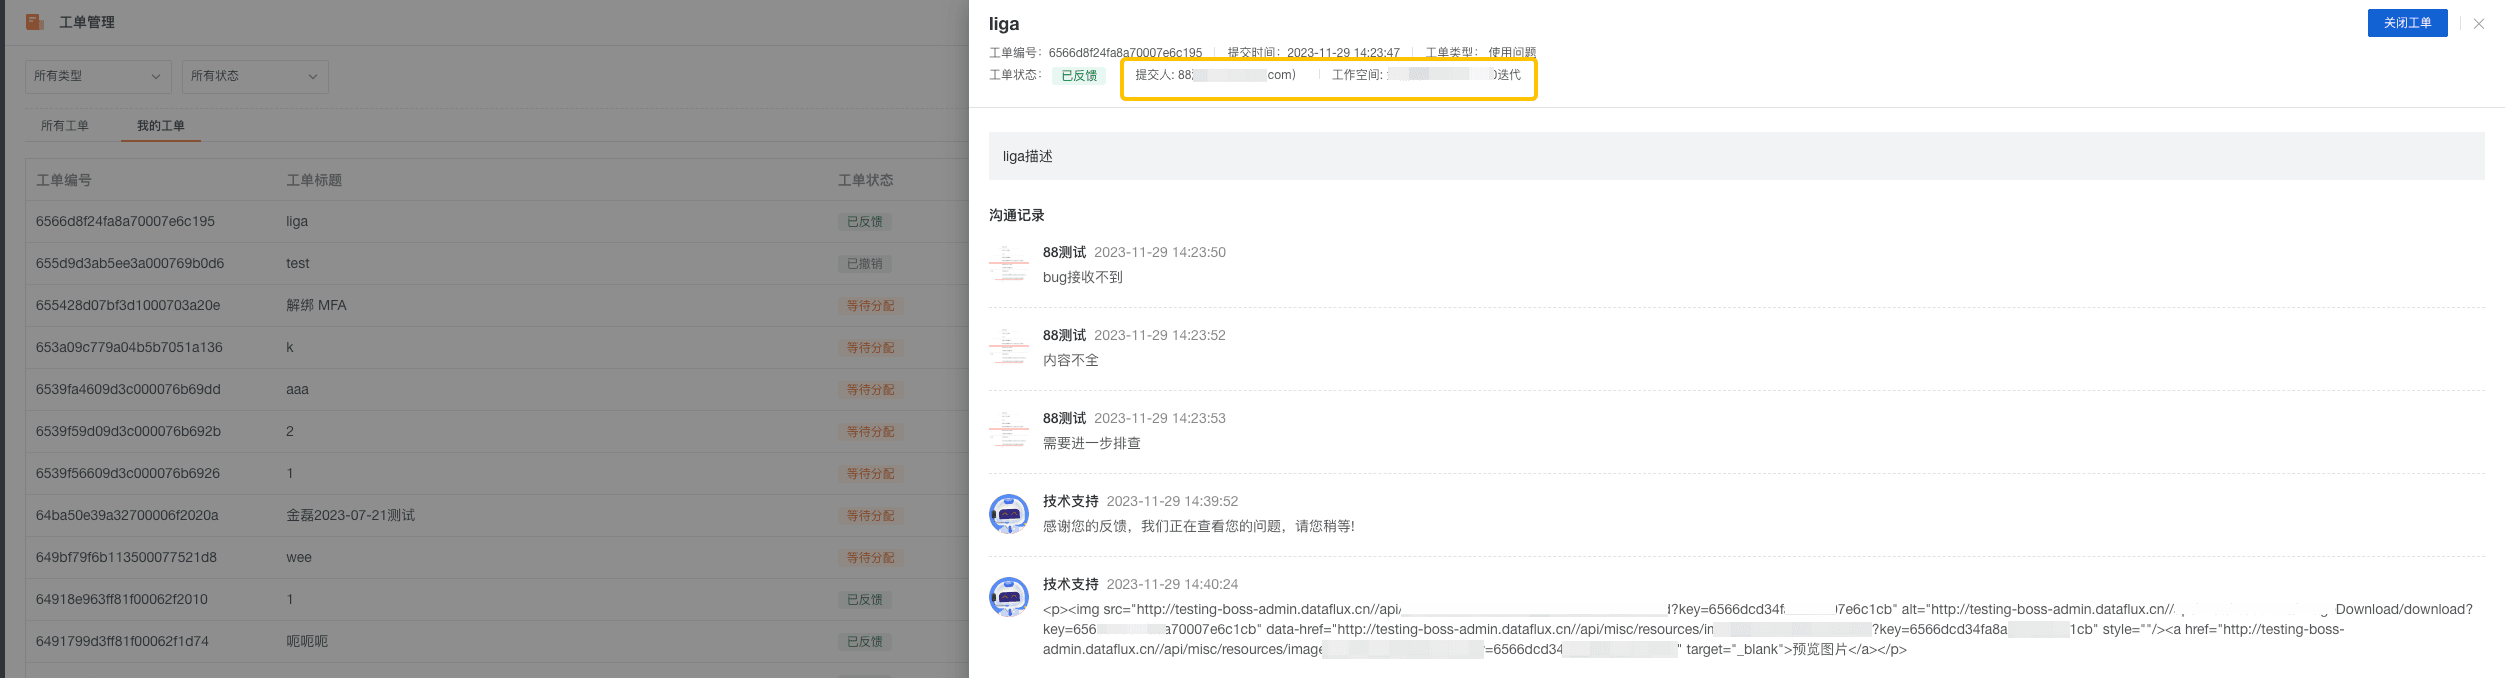
Task: Click the ticket title 解绑 MFA
Action: (316, 305)
